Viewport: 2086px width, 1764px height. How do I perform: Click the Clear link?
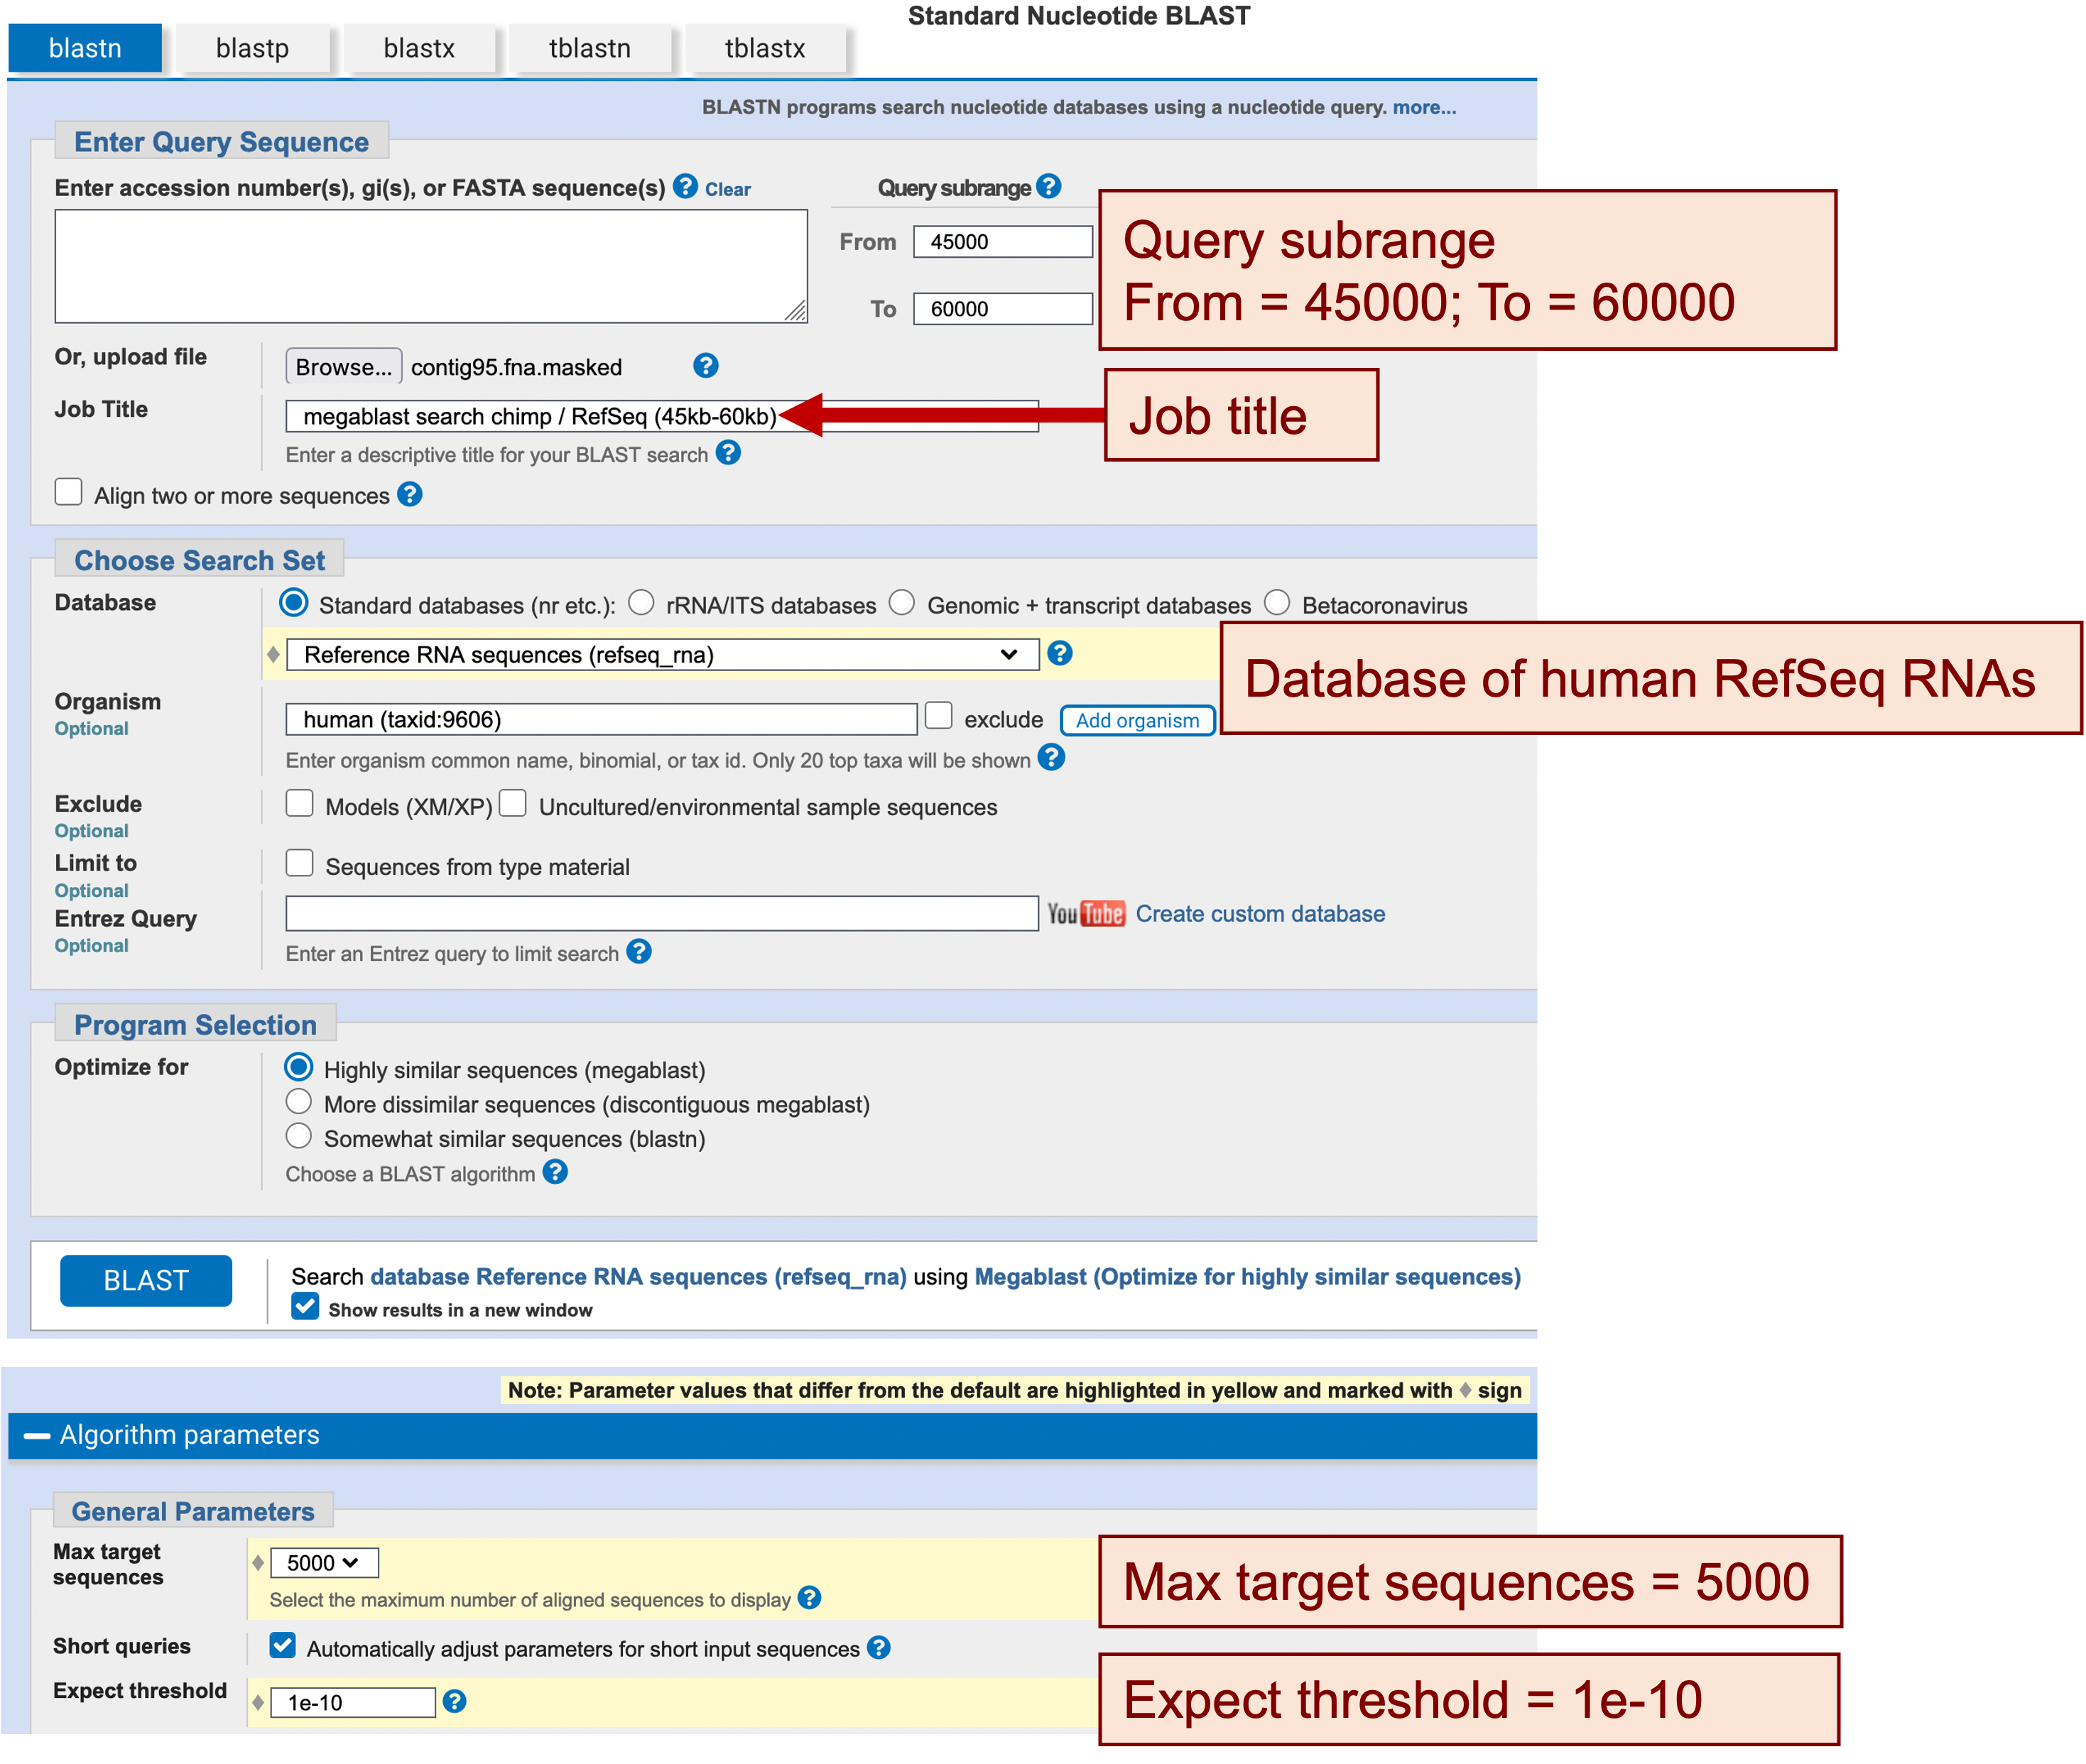point(727,189)
